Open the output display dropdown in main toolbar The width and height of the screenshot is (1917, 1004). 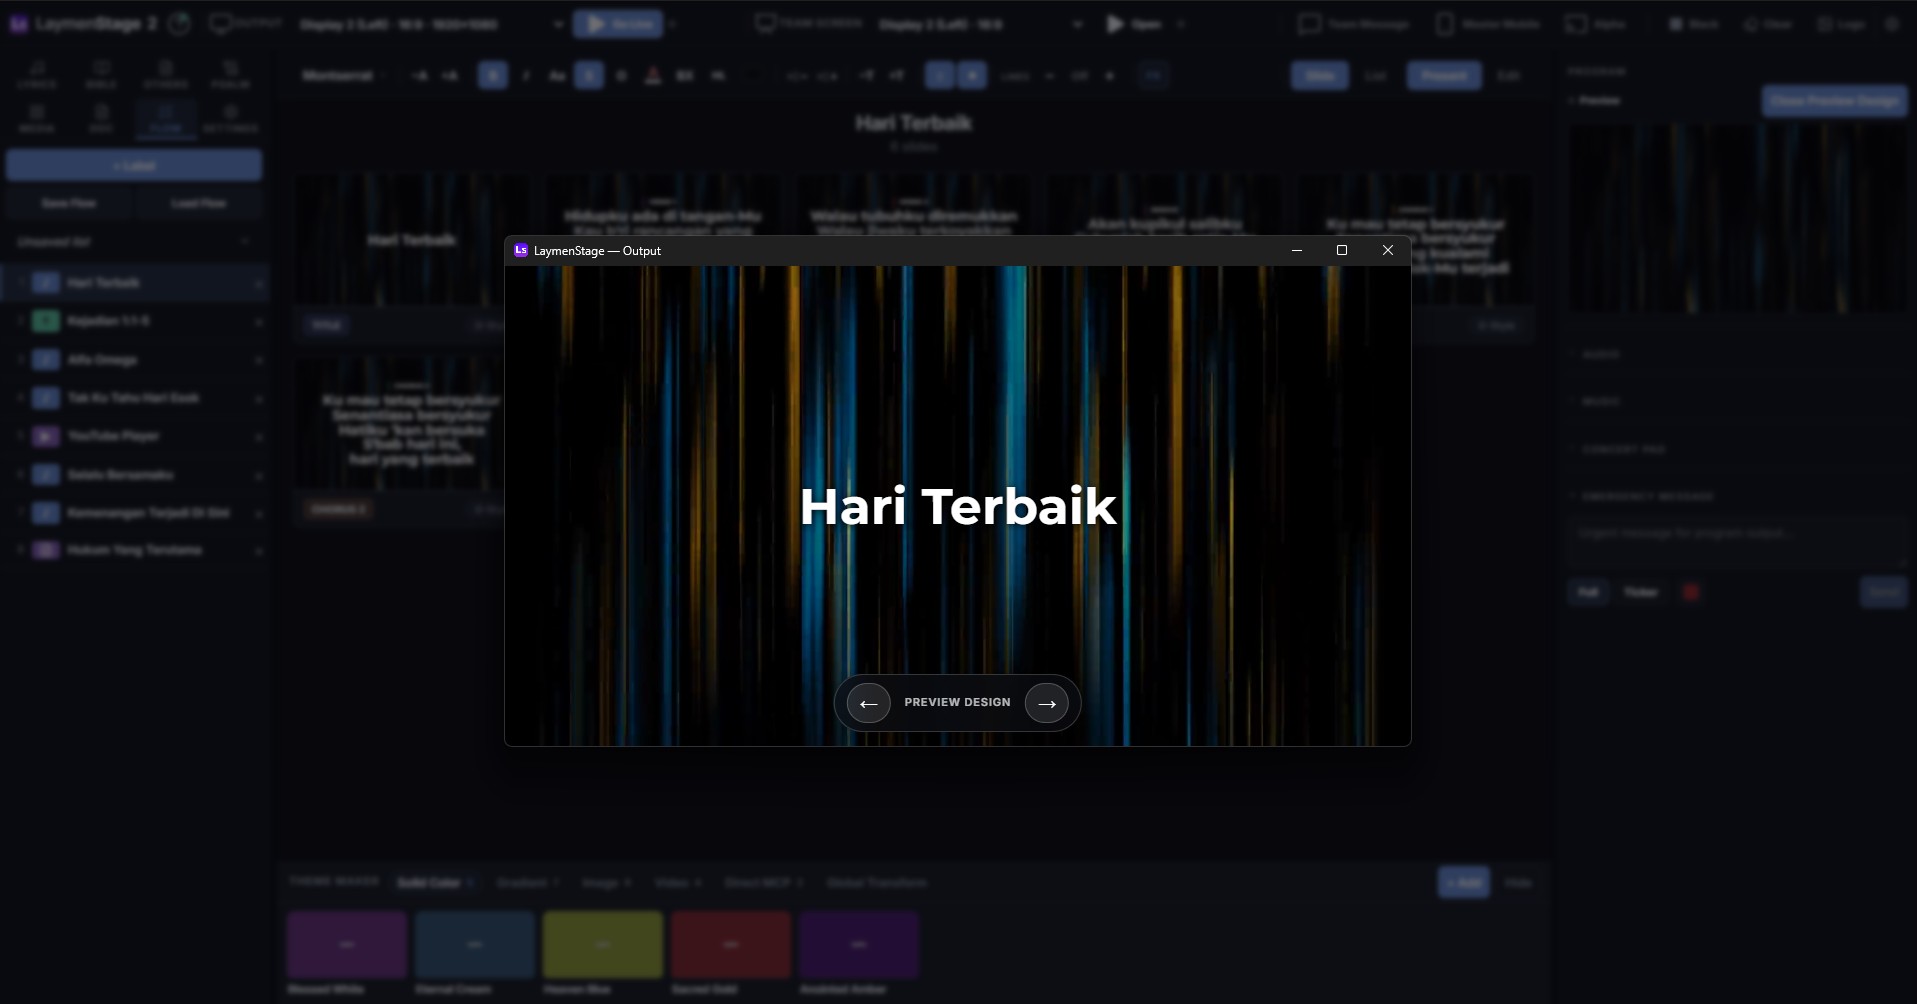pyautogui.click(x=432, y=24)
